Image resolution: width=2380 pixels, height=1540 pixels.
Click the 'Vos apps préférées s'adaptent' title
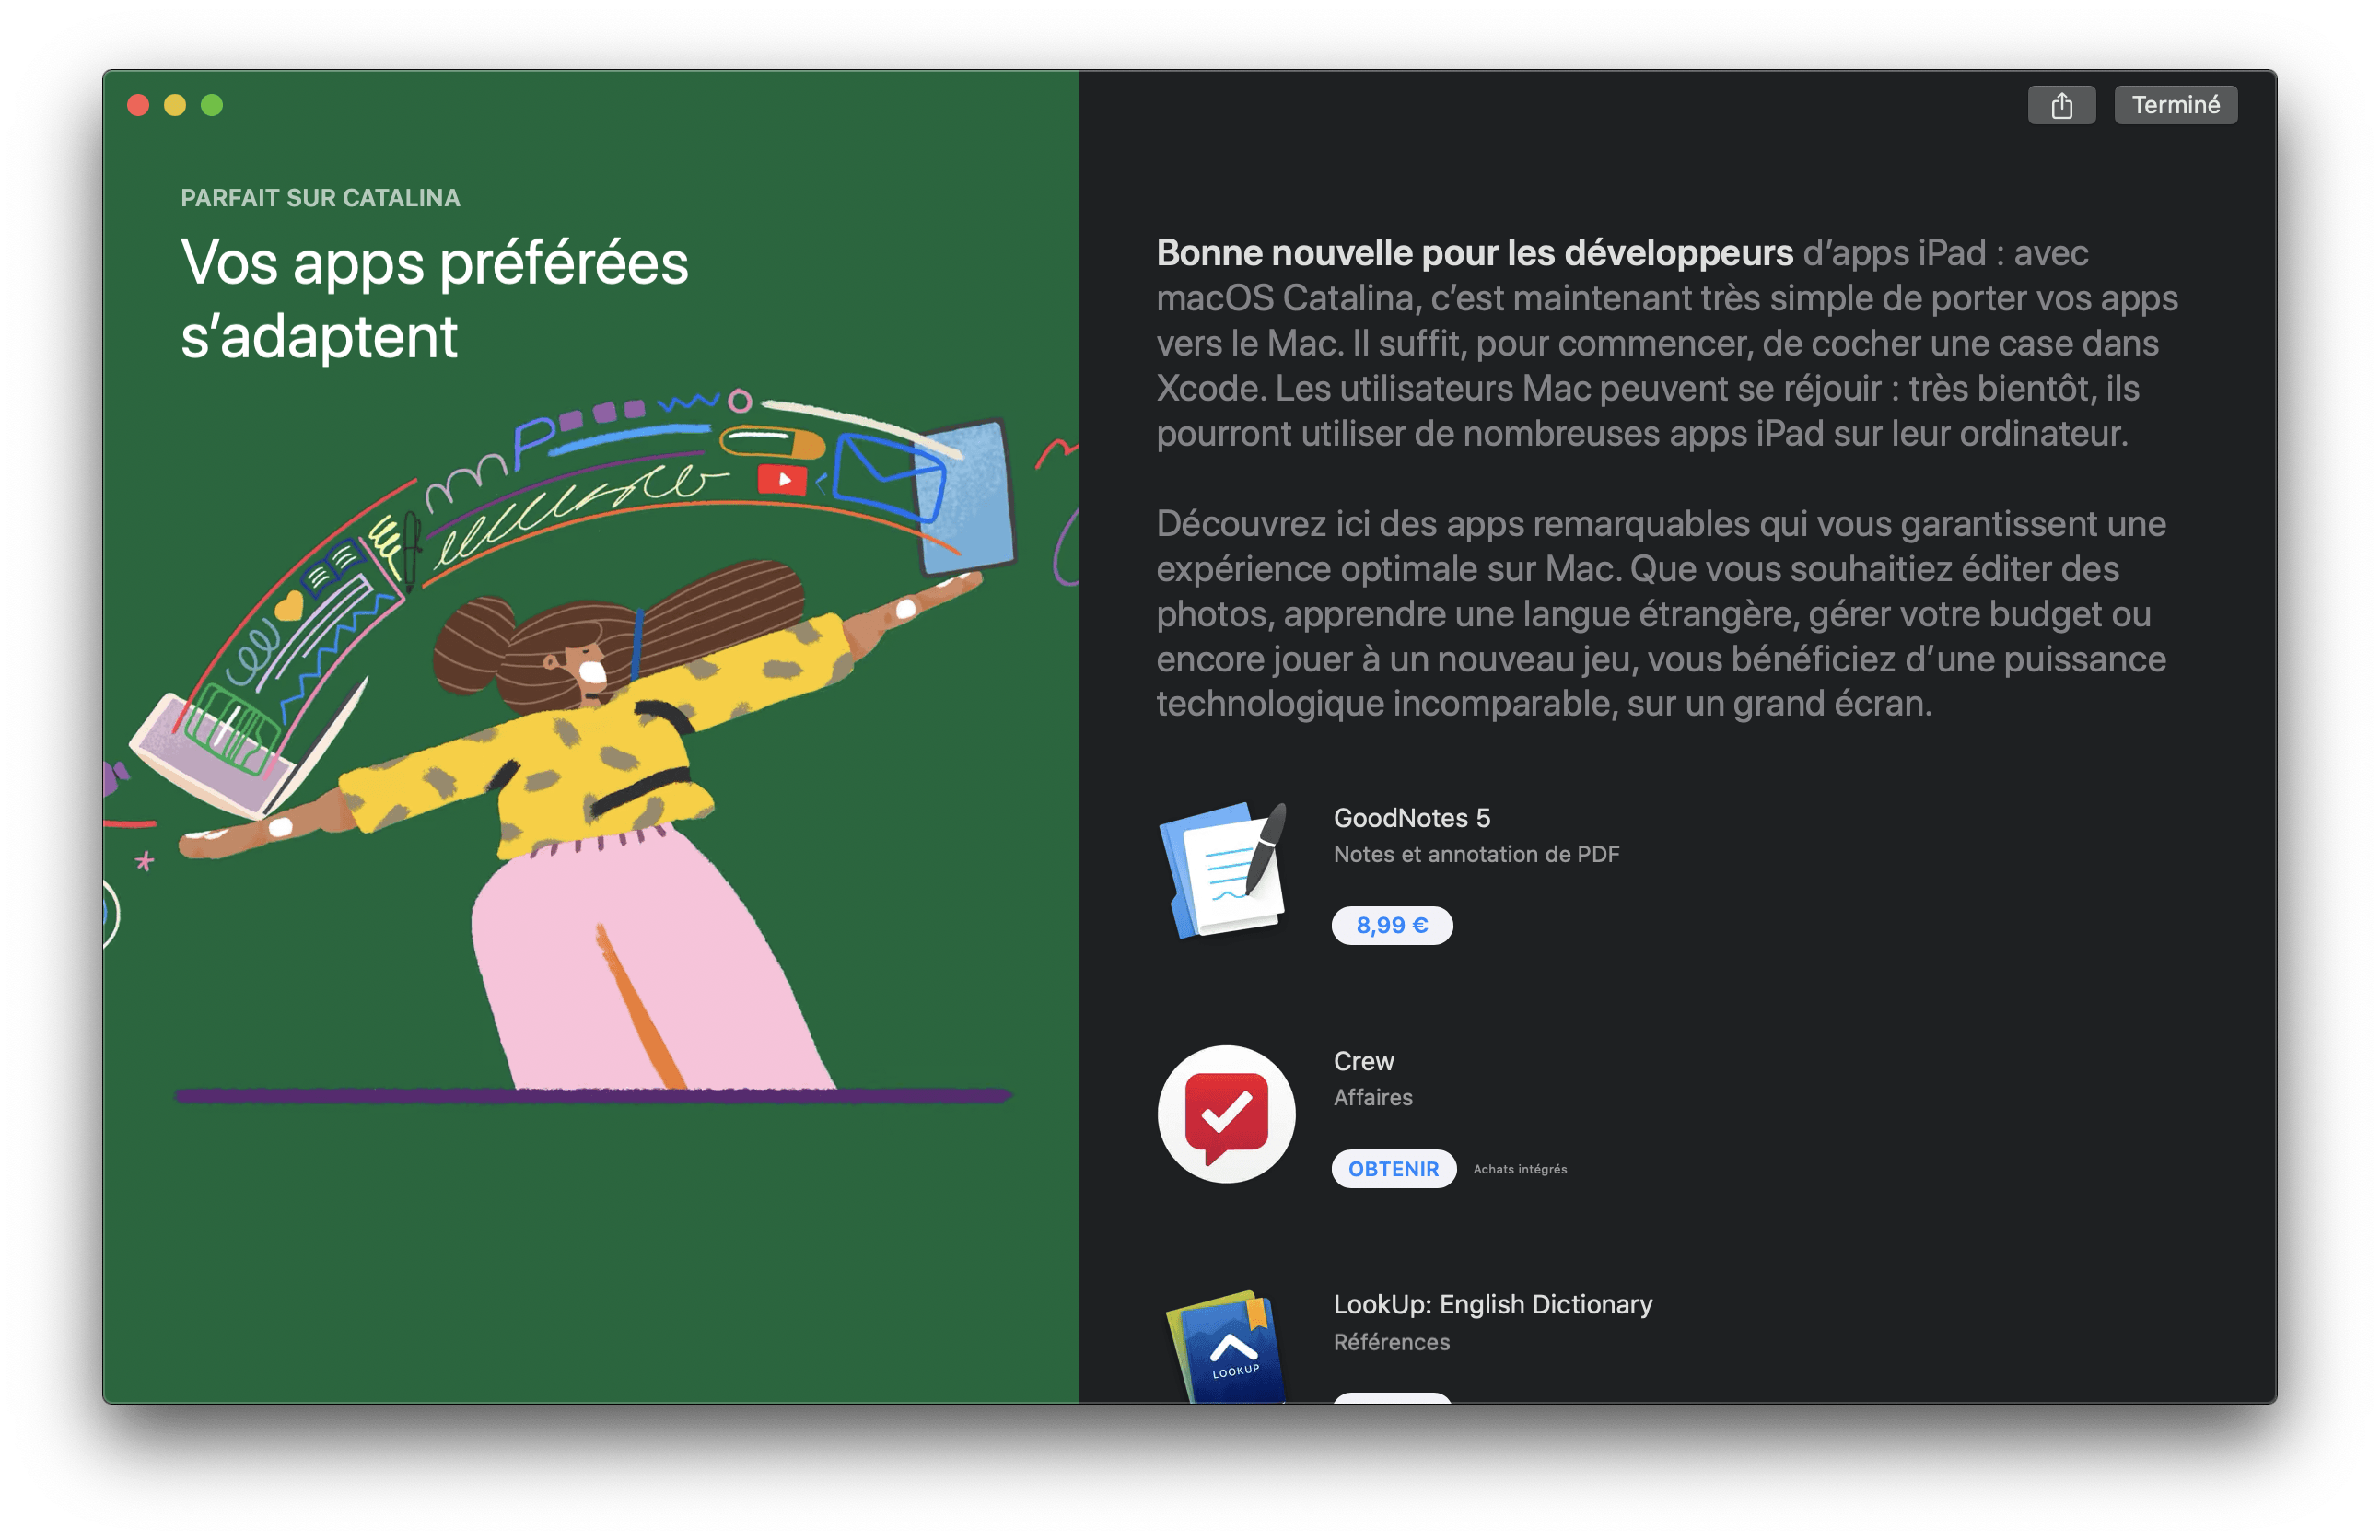[434, 299]
